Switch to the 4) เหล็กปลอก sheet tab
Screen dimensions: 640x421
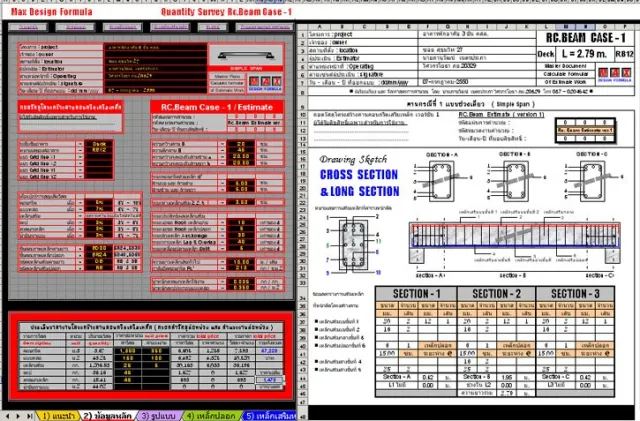pos(211,416)
